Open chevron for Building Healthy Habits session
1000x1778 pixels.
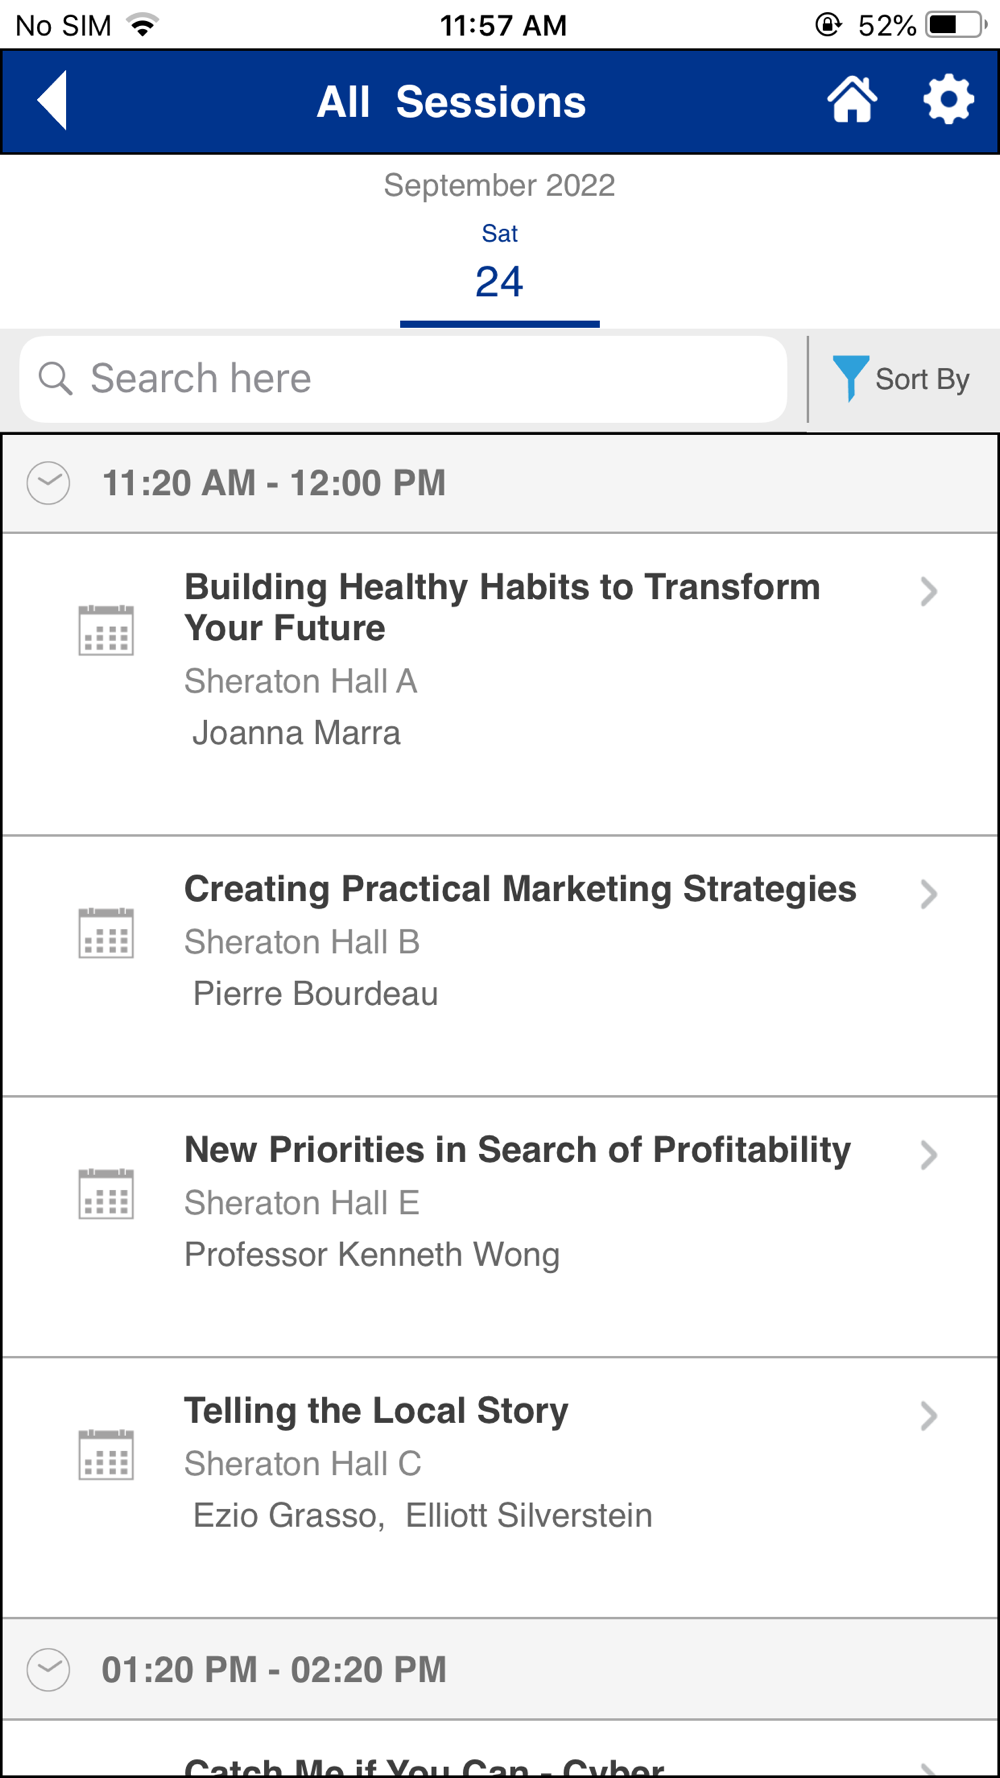pyautogui.click(x=929, y=591)
